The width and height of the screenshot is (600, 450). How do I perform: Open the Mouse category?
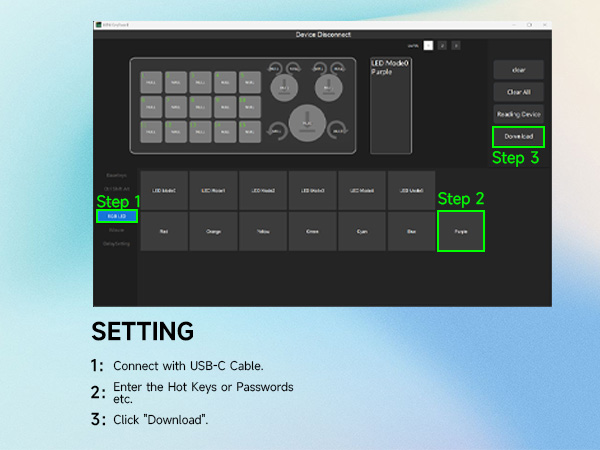pos(116,230)
